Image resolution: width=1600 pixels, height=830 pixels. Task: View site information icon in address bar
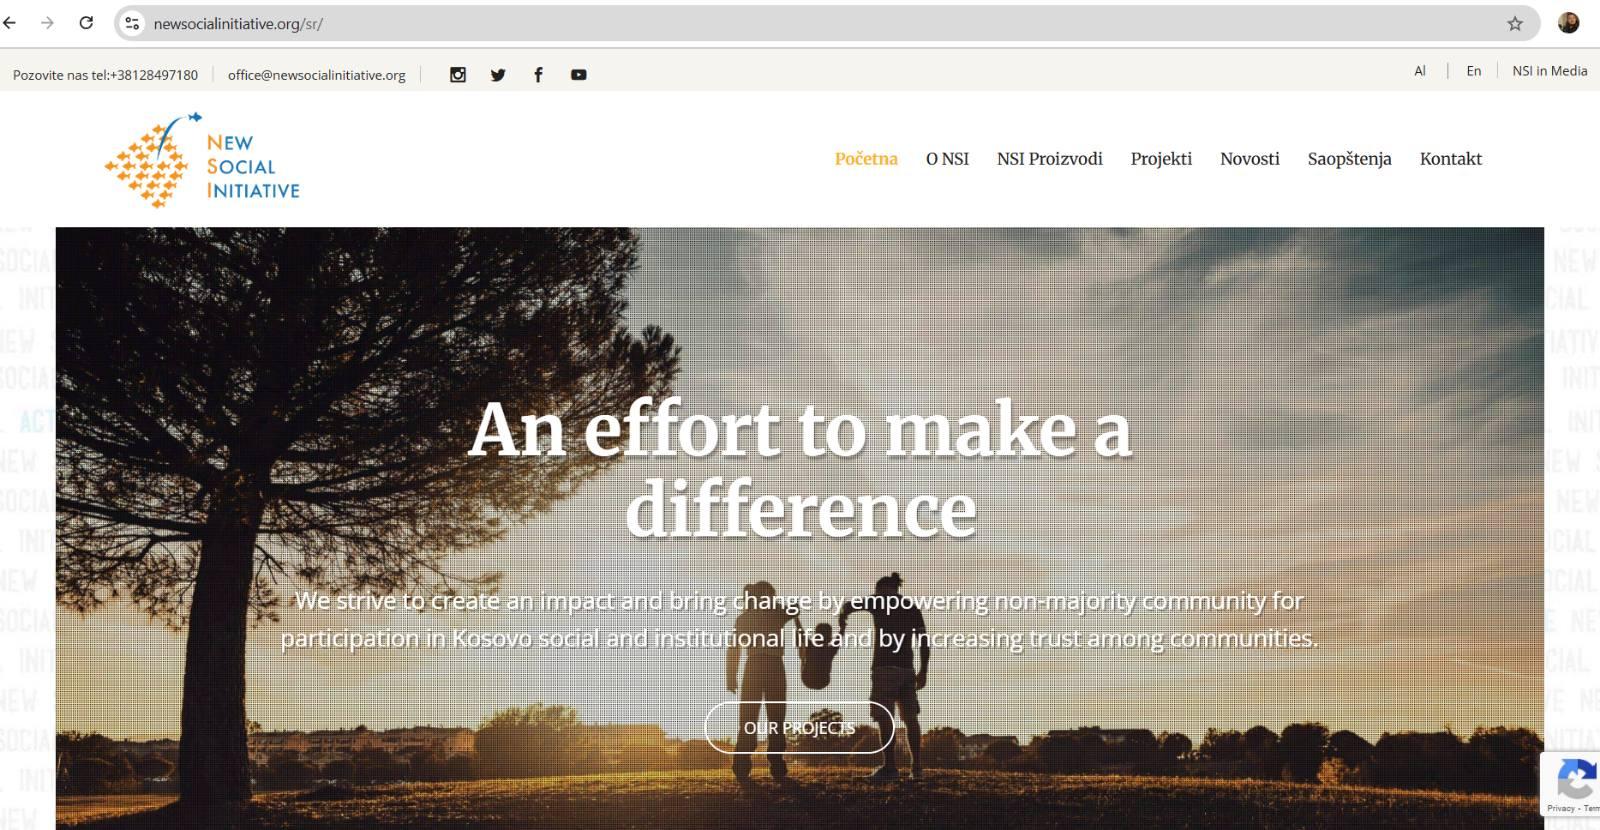pos(132,23)
